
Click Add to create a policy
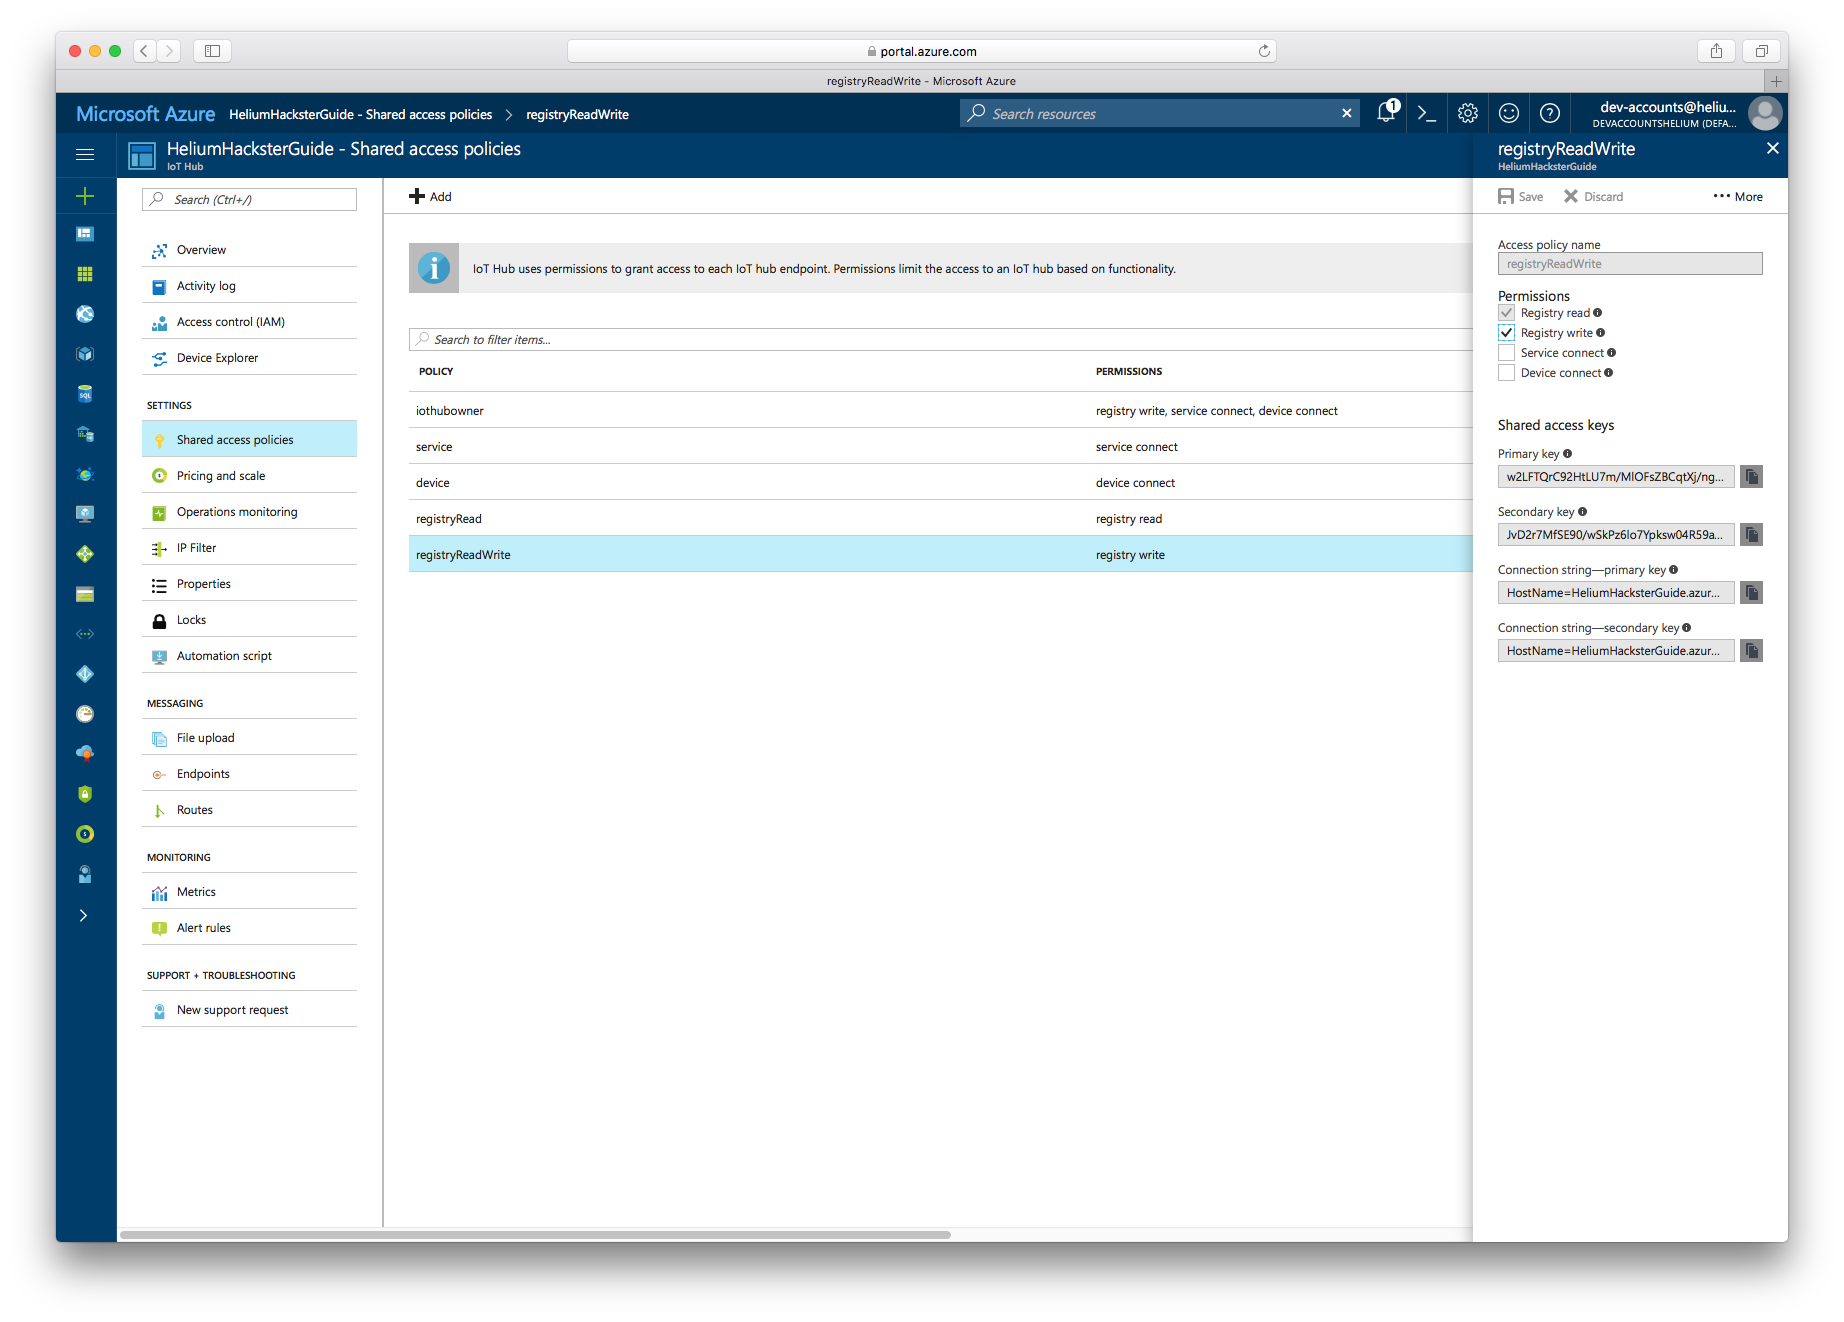(431, 197)
